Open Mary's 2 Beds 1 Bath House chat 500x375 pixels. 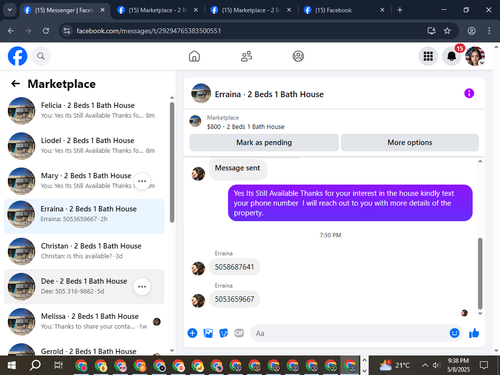(84, 181)
